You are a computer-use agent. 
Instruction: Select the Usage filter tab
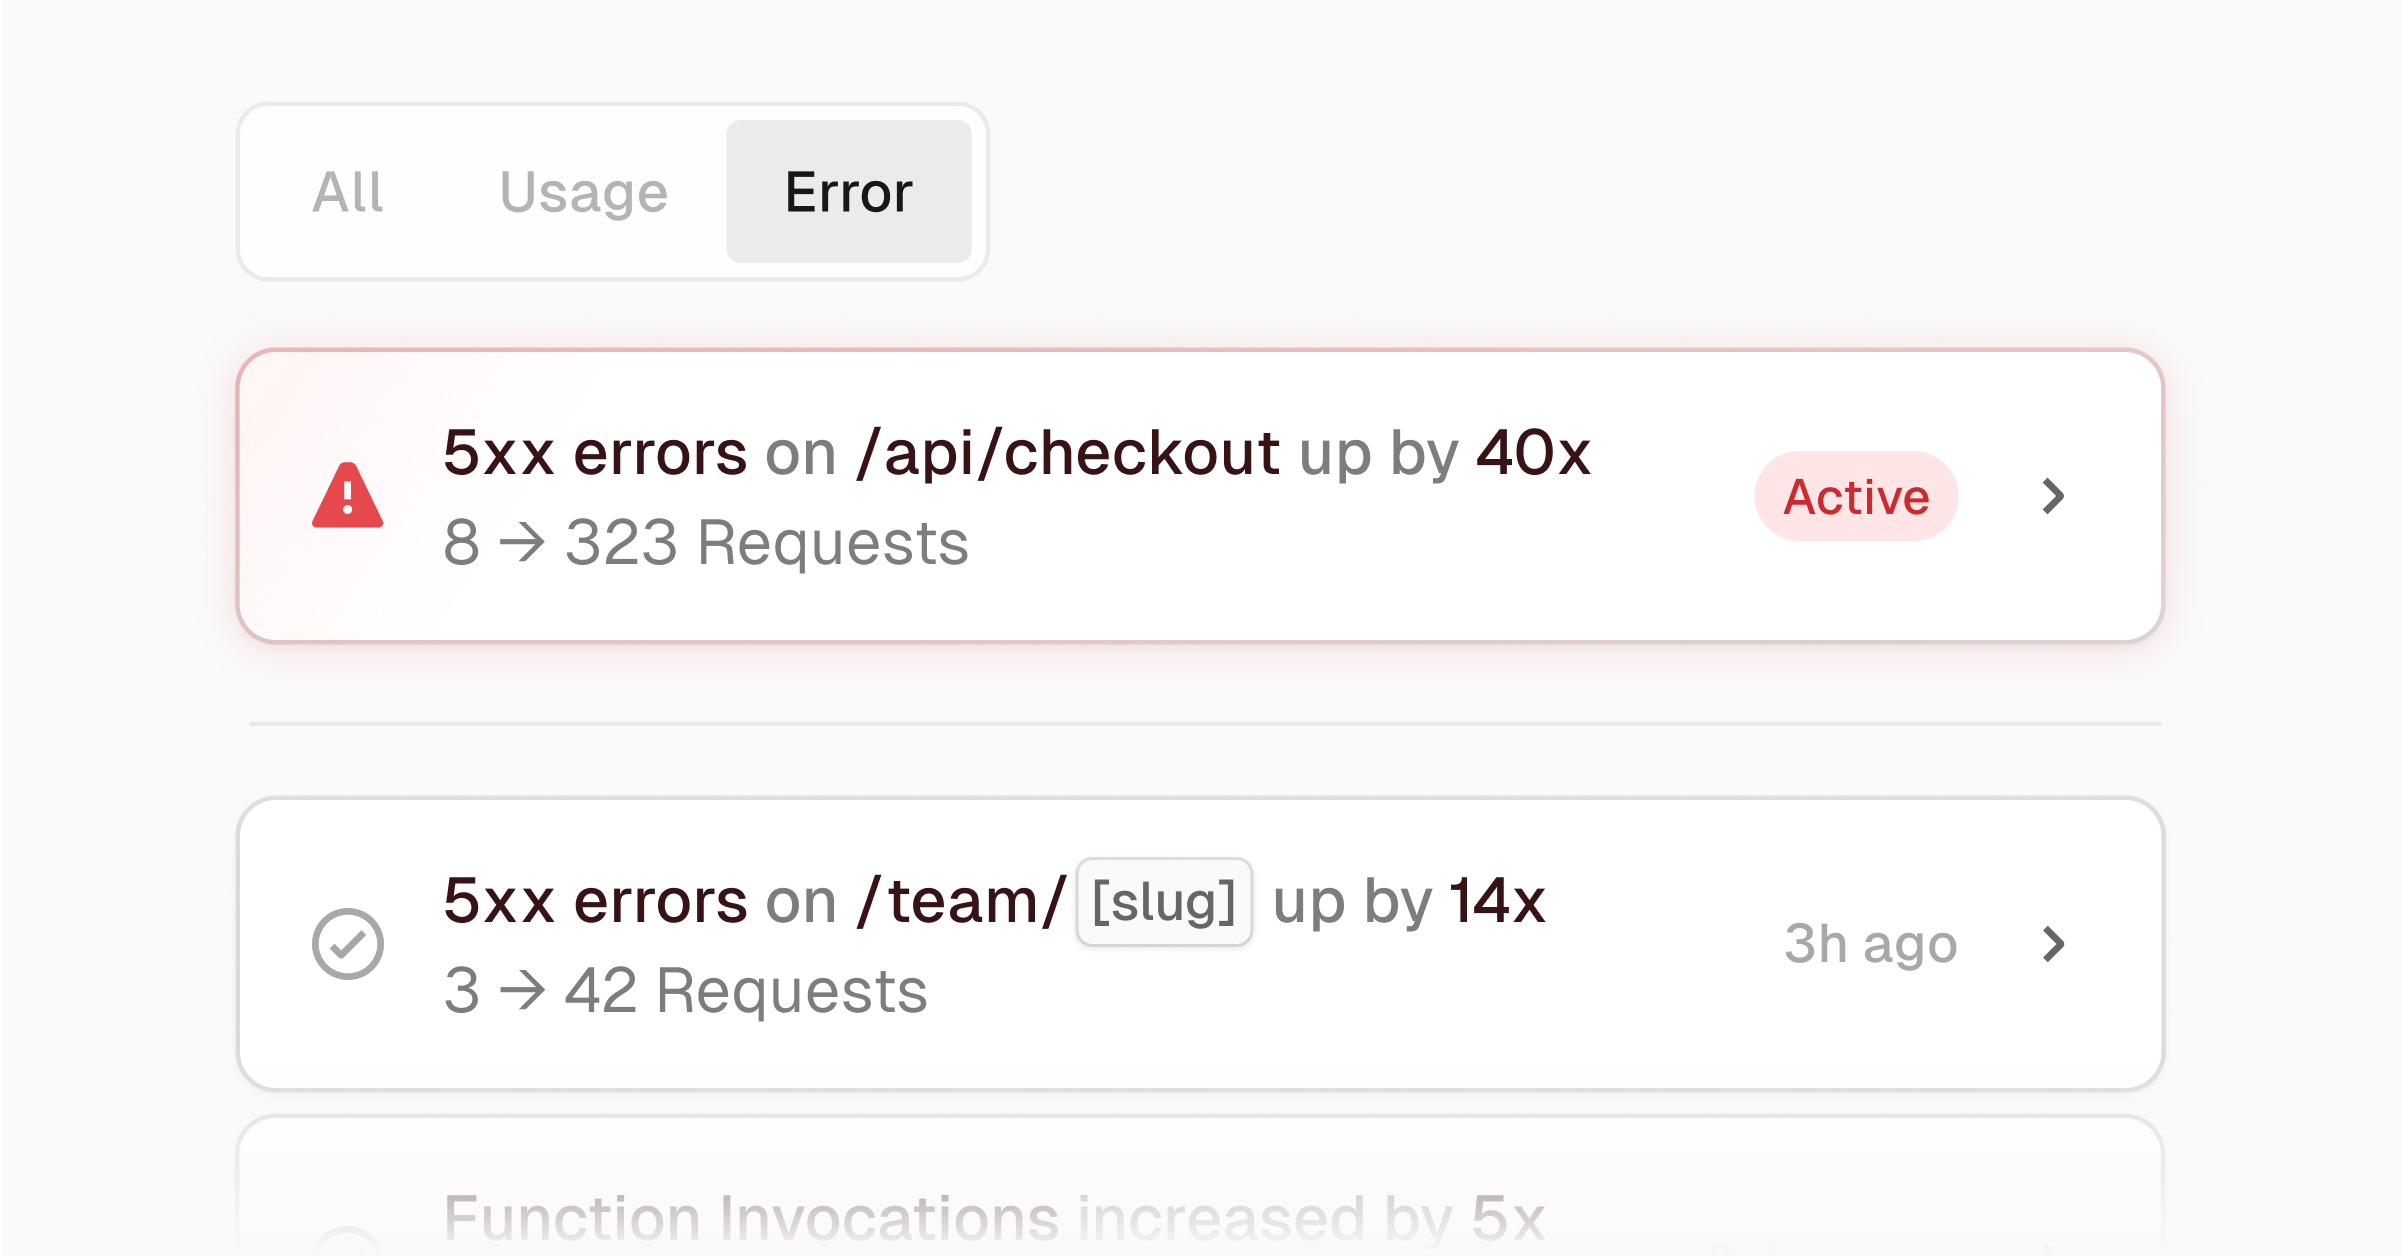pyautogui.click(x=583, y=191)
